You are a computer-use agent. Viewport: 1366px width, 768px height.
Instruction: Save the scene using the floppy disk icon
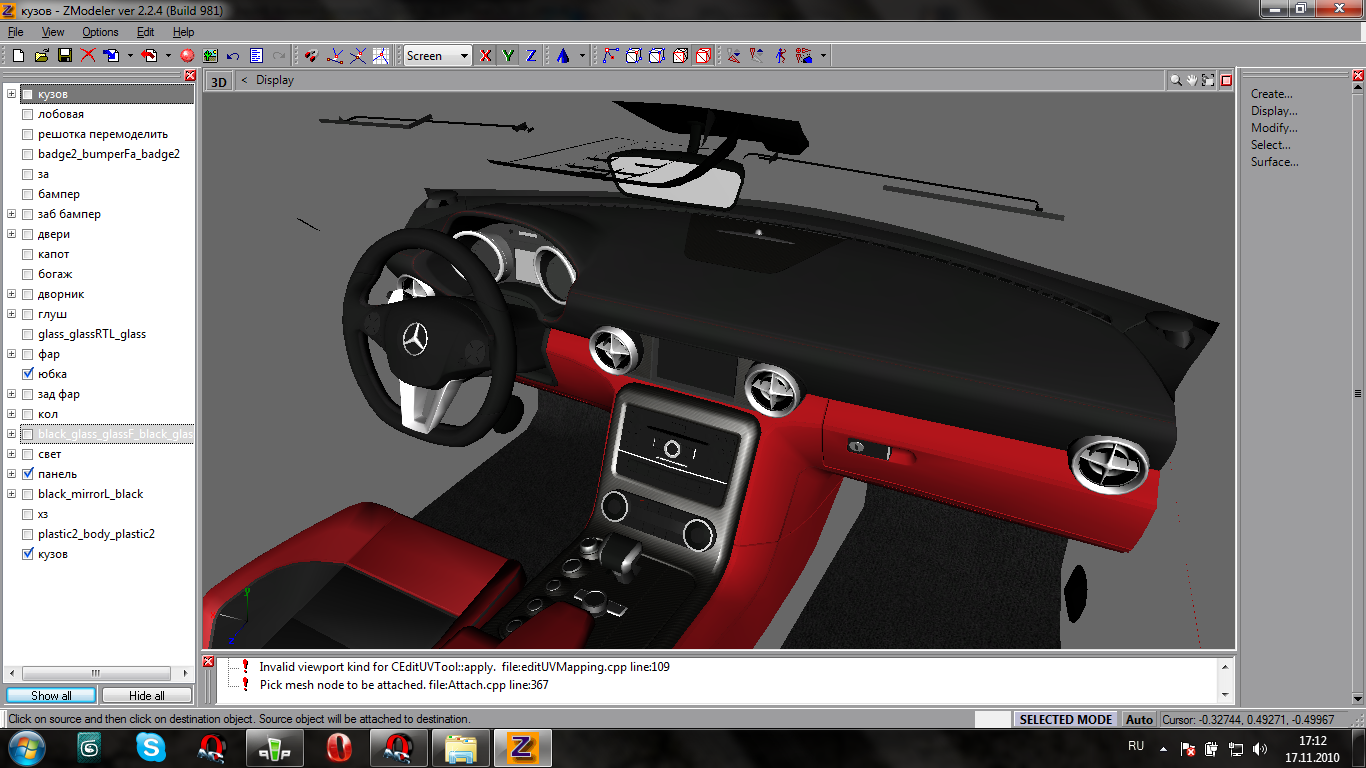click(x=65, y=56)
